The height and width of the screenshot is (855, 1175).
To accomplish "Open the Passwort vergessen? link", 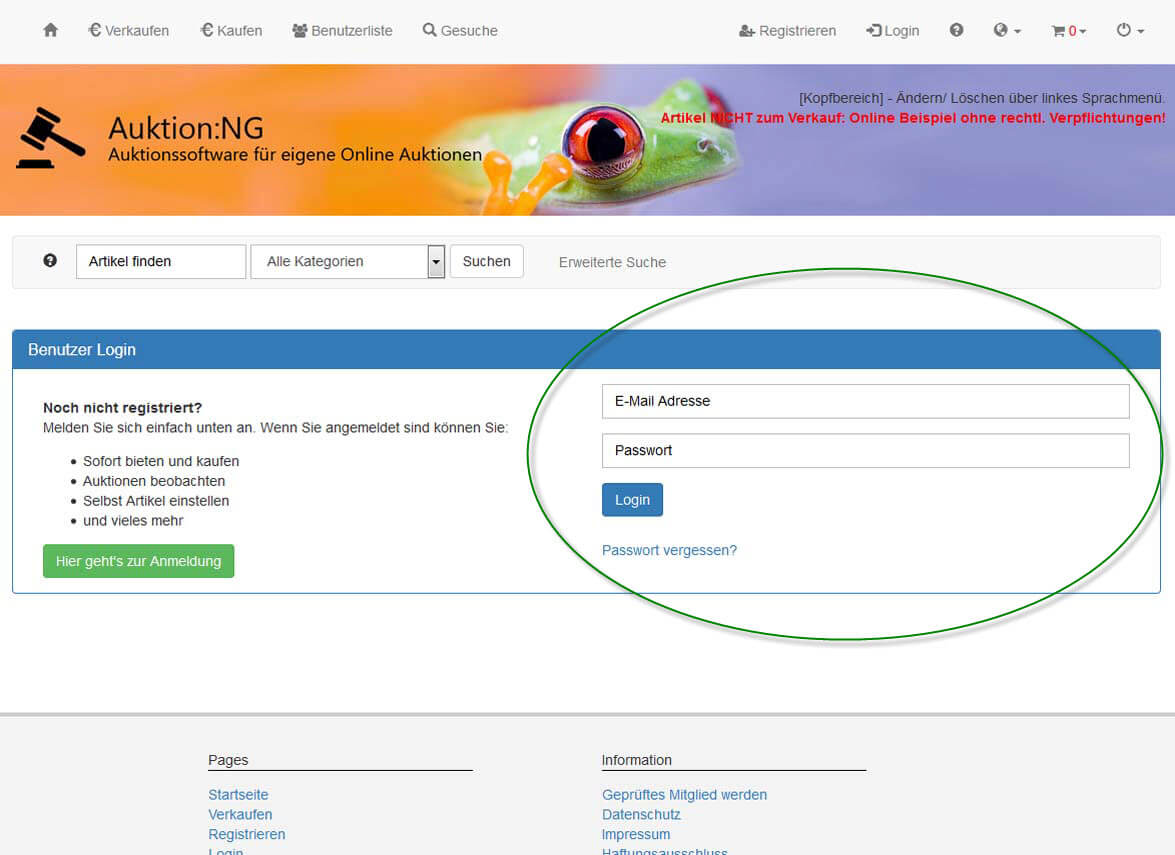I will [x=669, y=550].
